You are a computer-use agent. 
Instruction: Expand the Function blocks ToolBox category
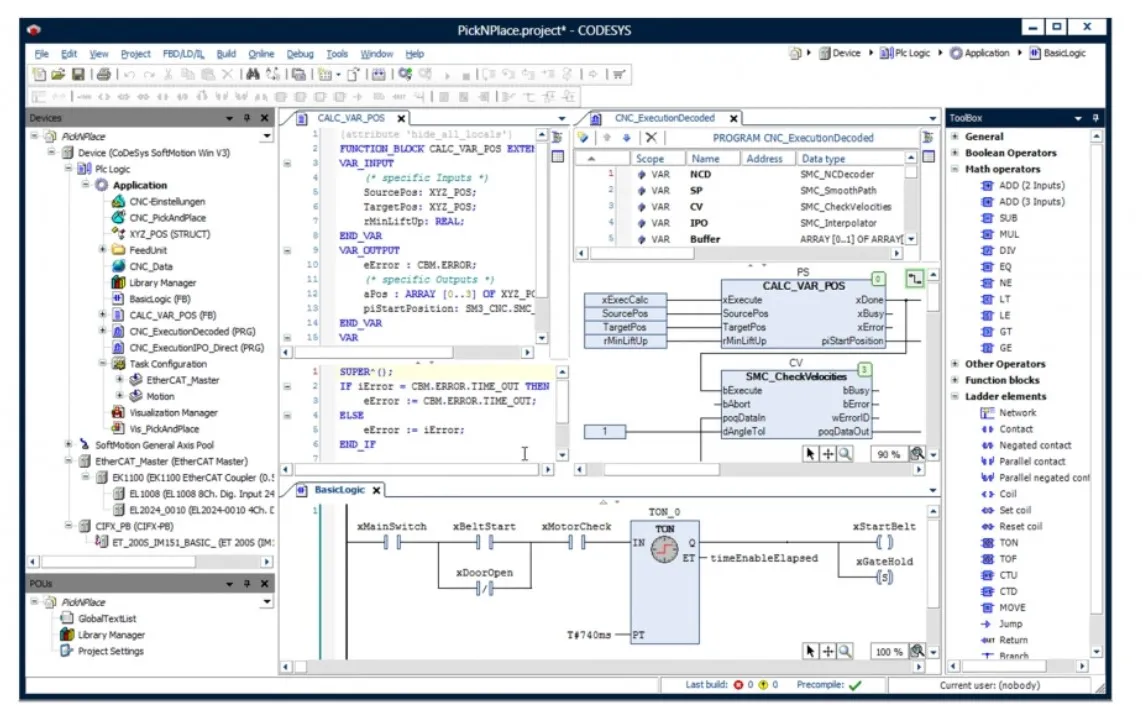point(955,380)
